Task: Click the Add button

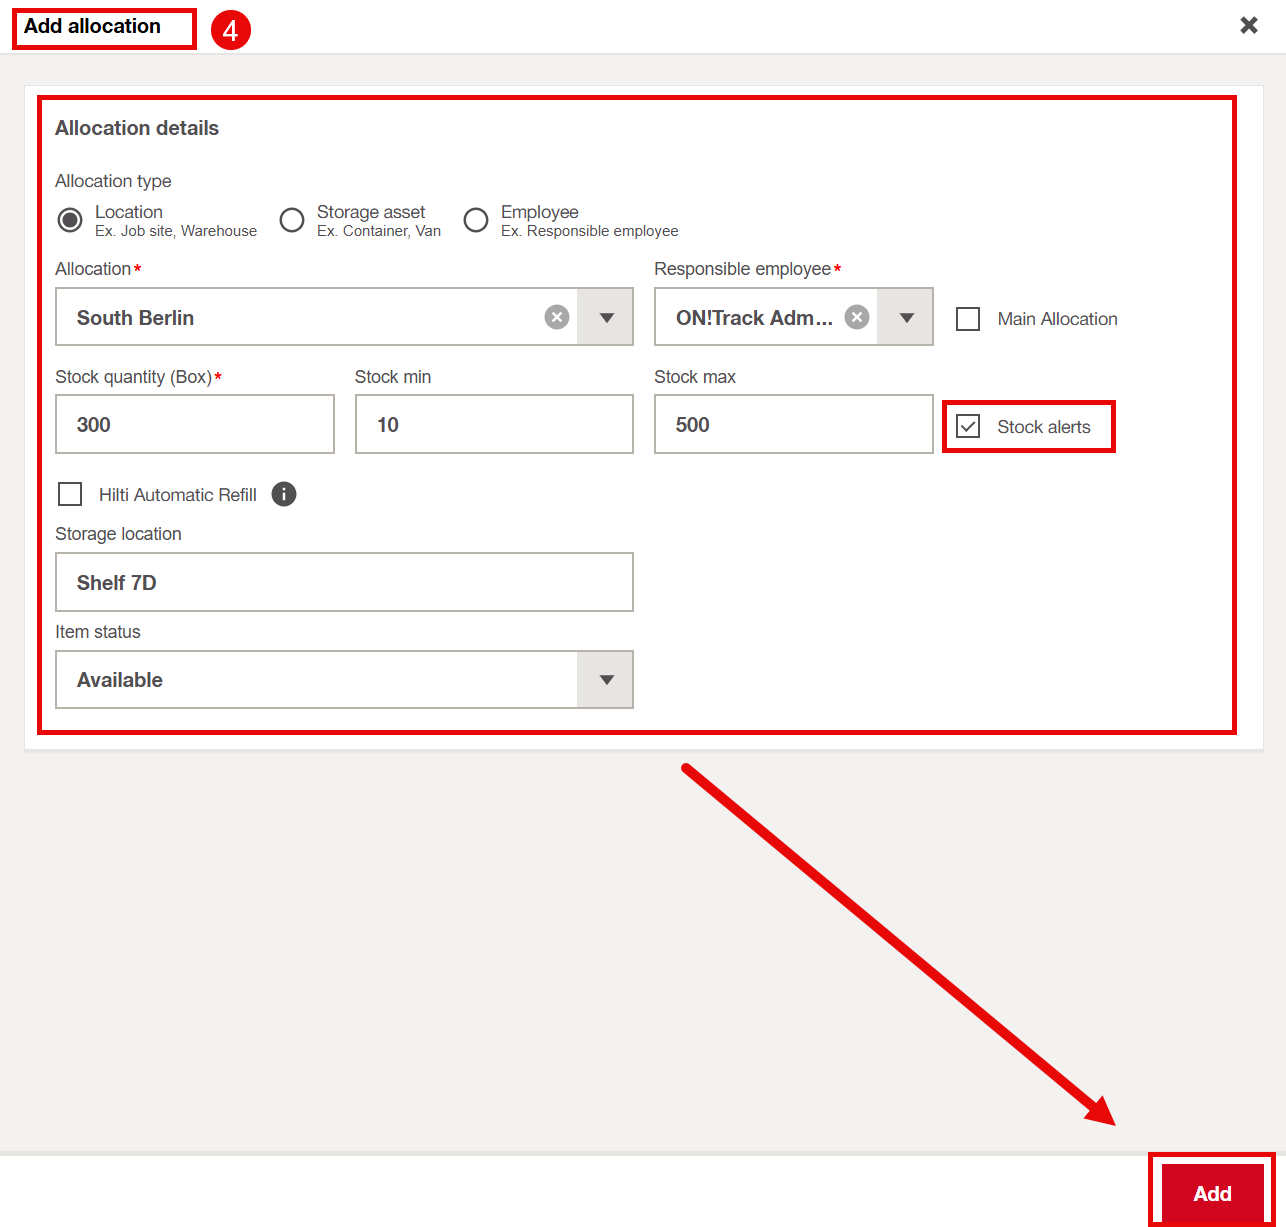Action: [1211, 1193]
